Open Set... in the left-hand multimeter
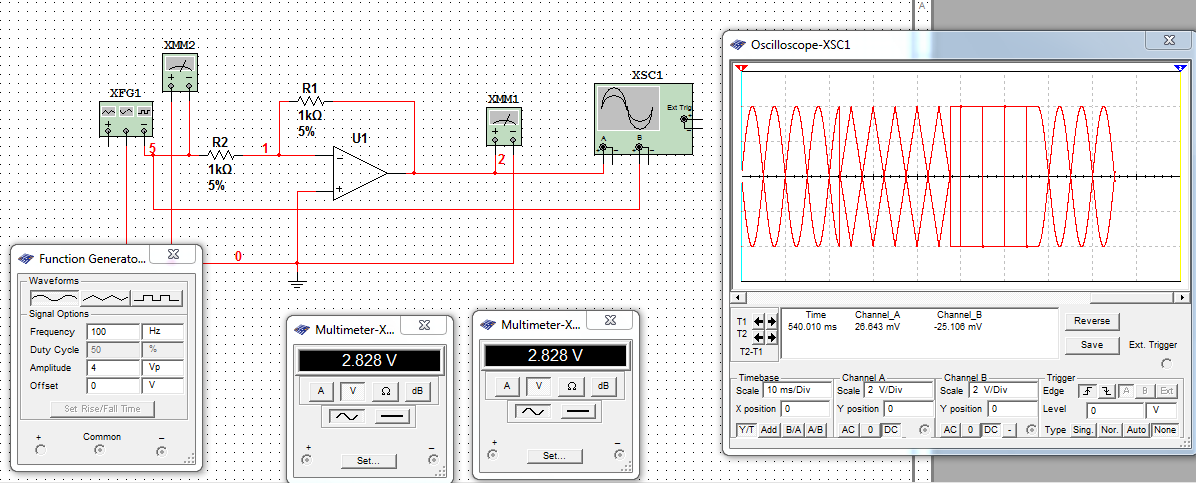The height and width of the screenshot is (483, 1196). click(x=369, y=460)
